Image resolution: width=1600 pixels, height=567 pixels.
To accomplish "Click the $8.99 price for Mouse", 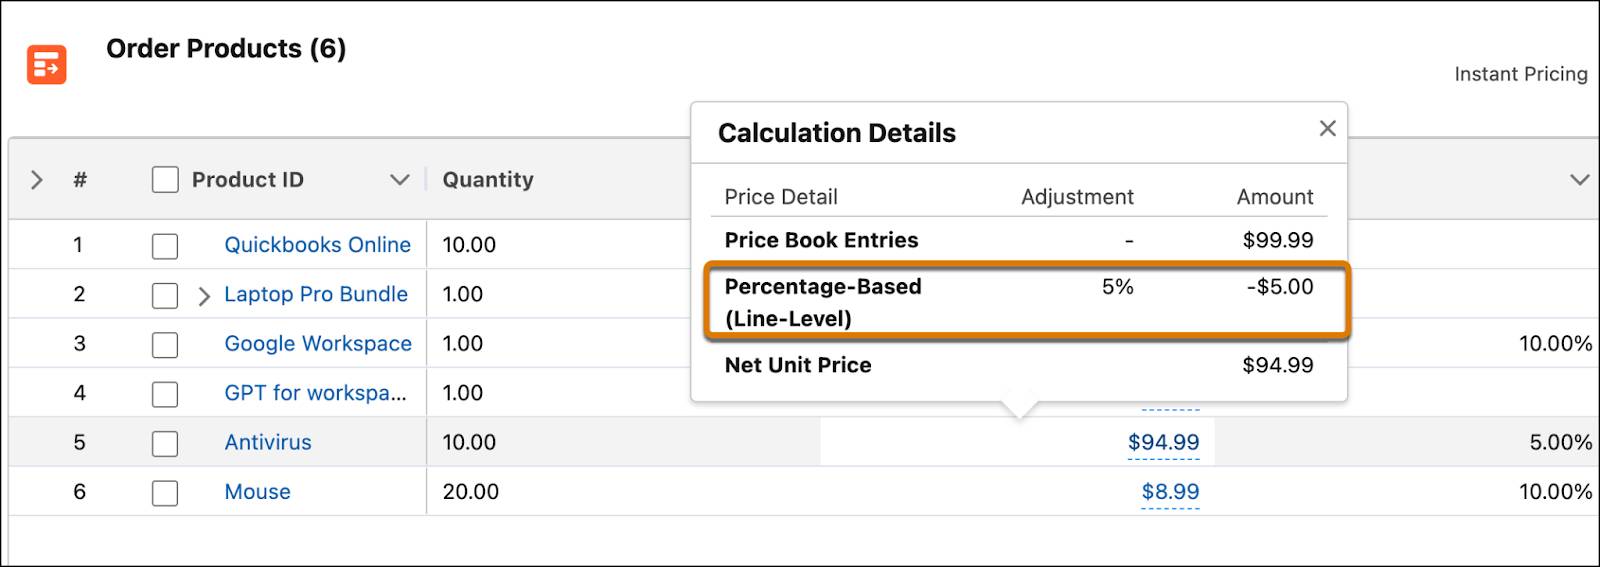I will coord(1170,492).
